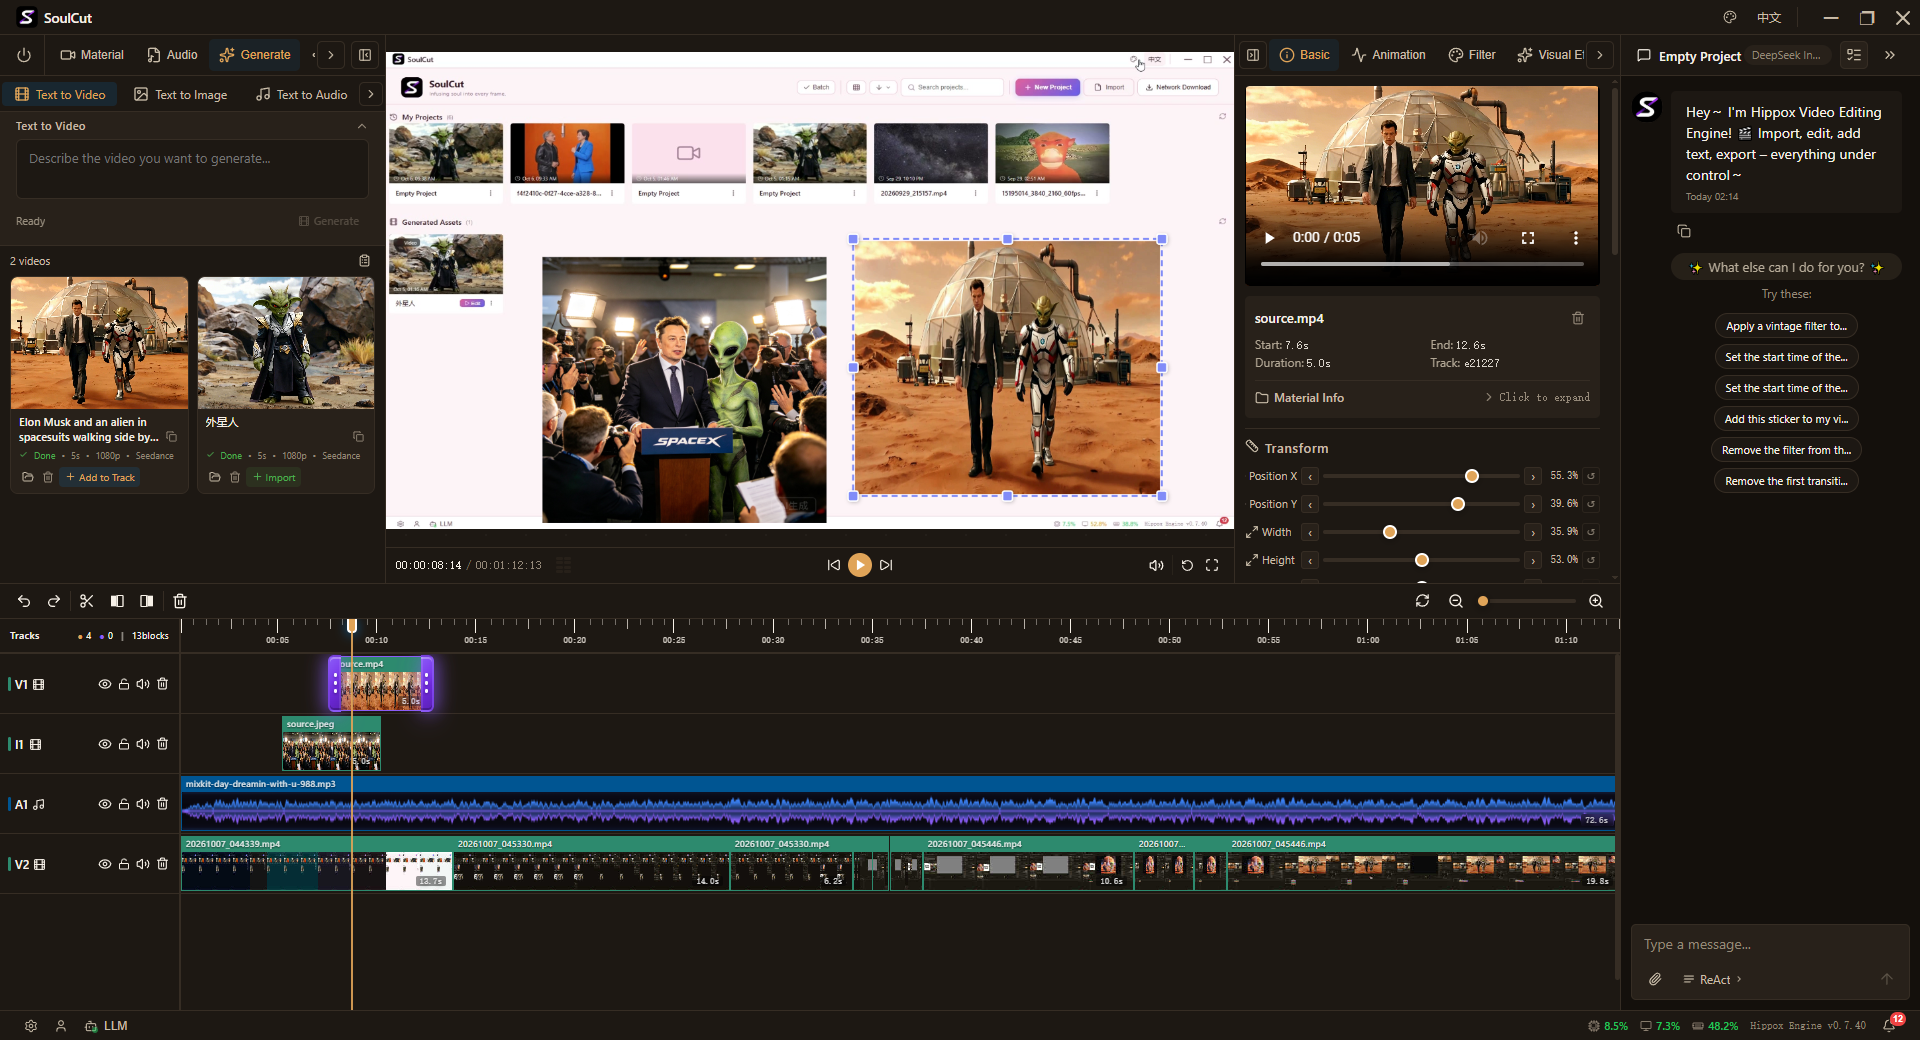Open the ReAct mode dropdown

1713,980
